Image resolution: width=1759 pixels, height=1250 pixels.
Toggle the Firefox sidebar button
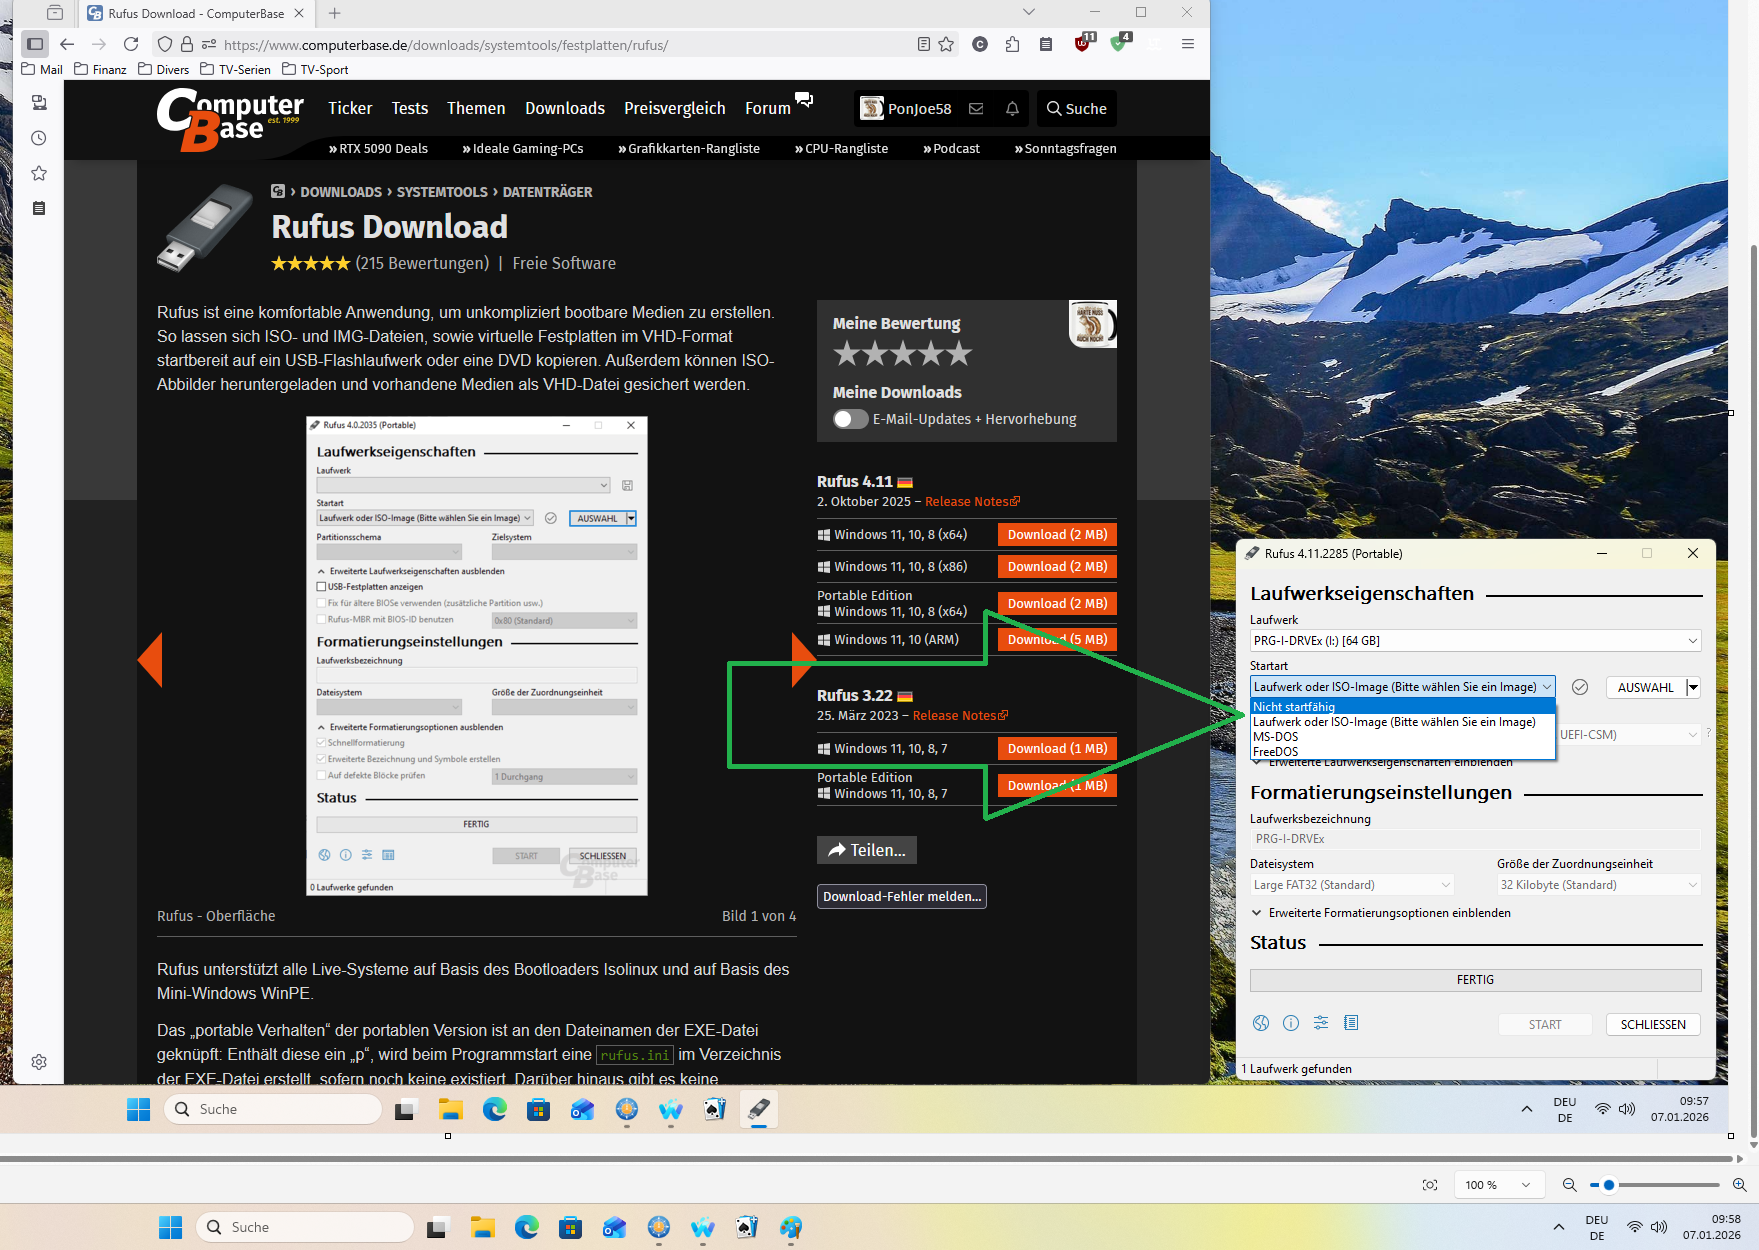tap(35, 44)
